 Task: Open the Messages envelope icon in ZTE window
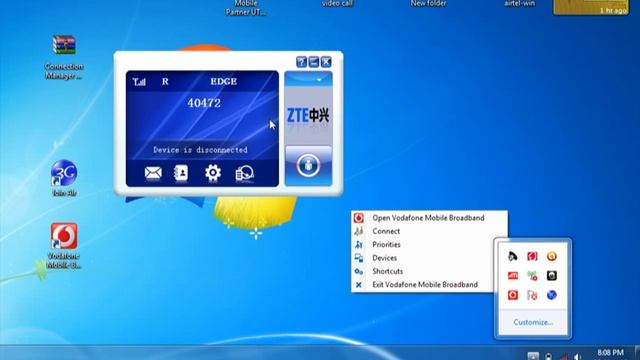[153, 173]
